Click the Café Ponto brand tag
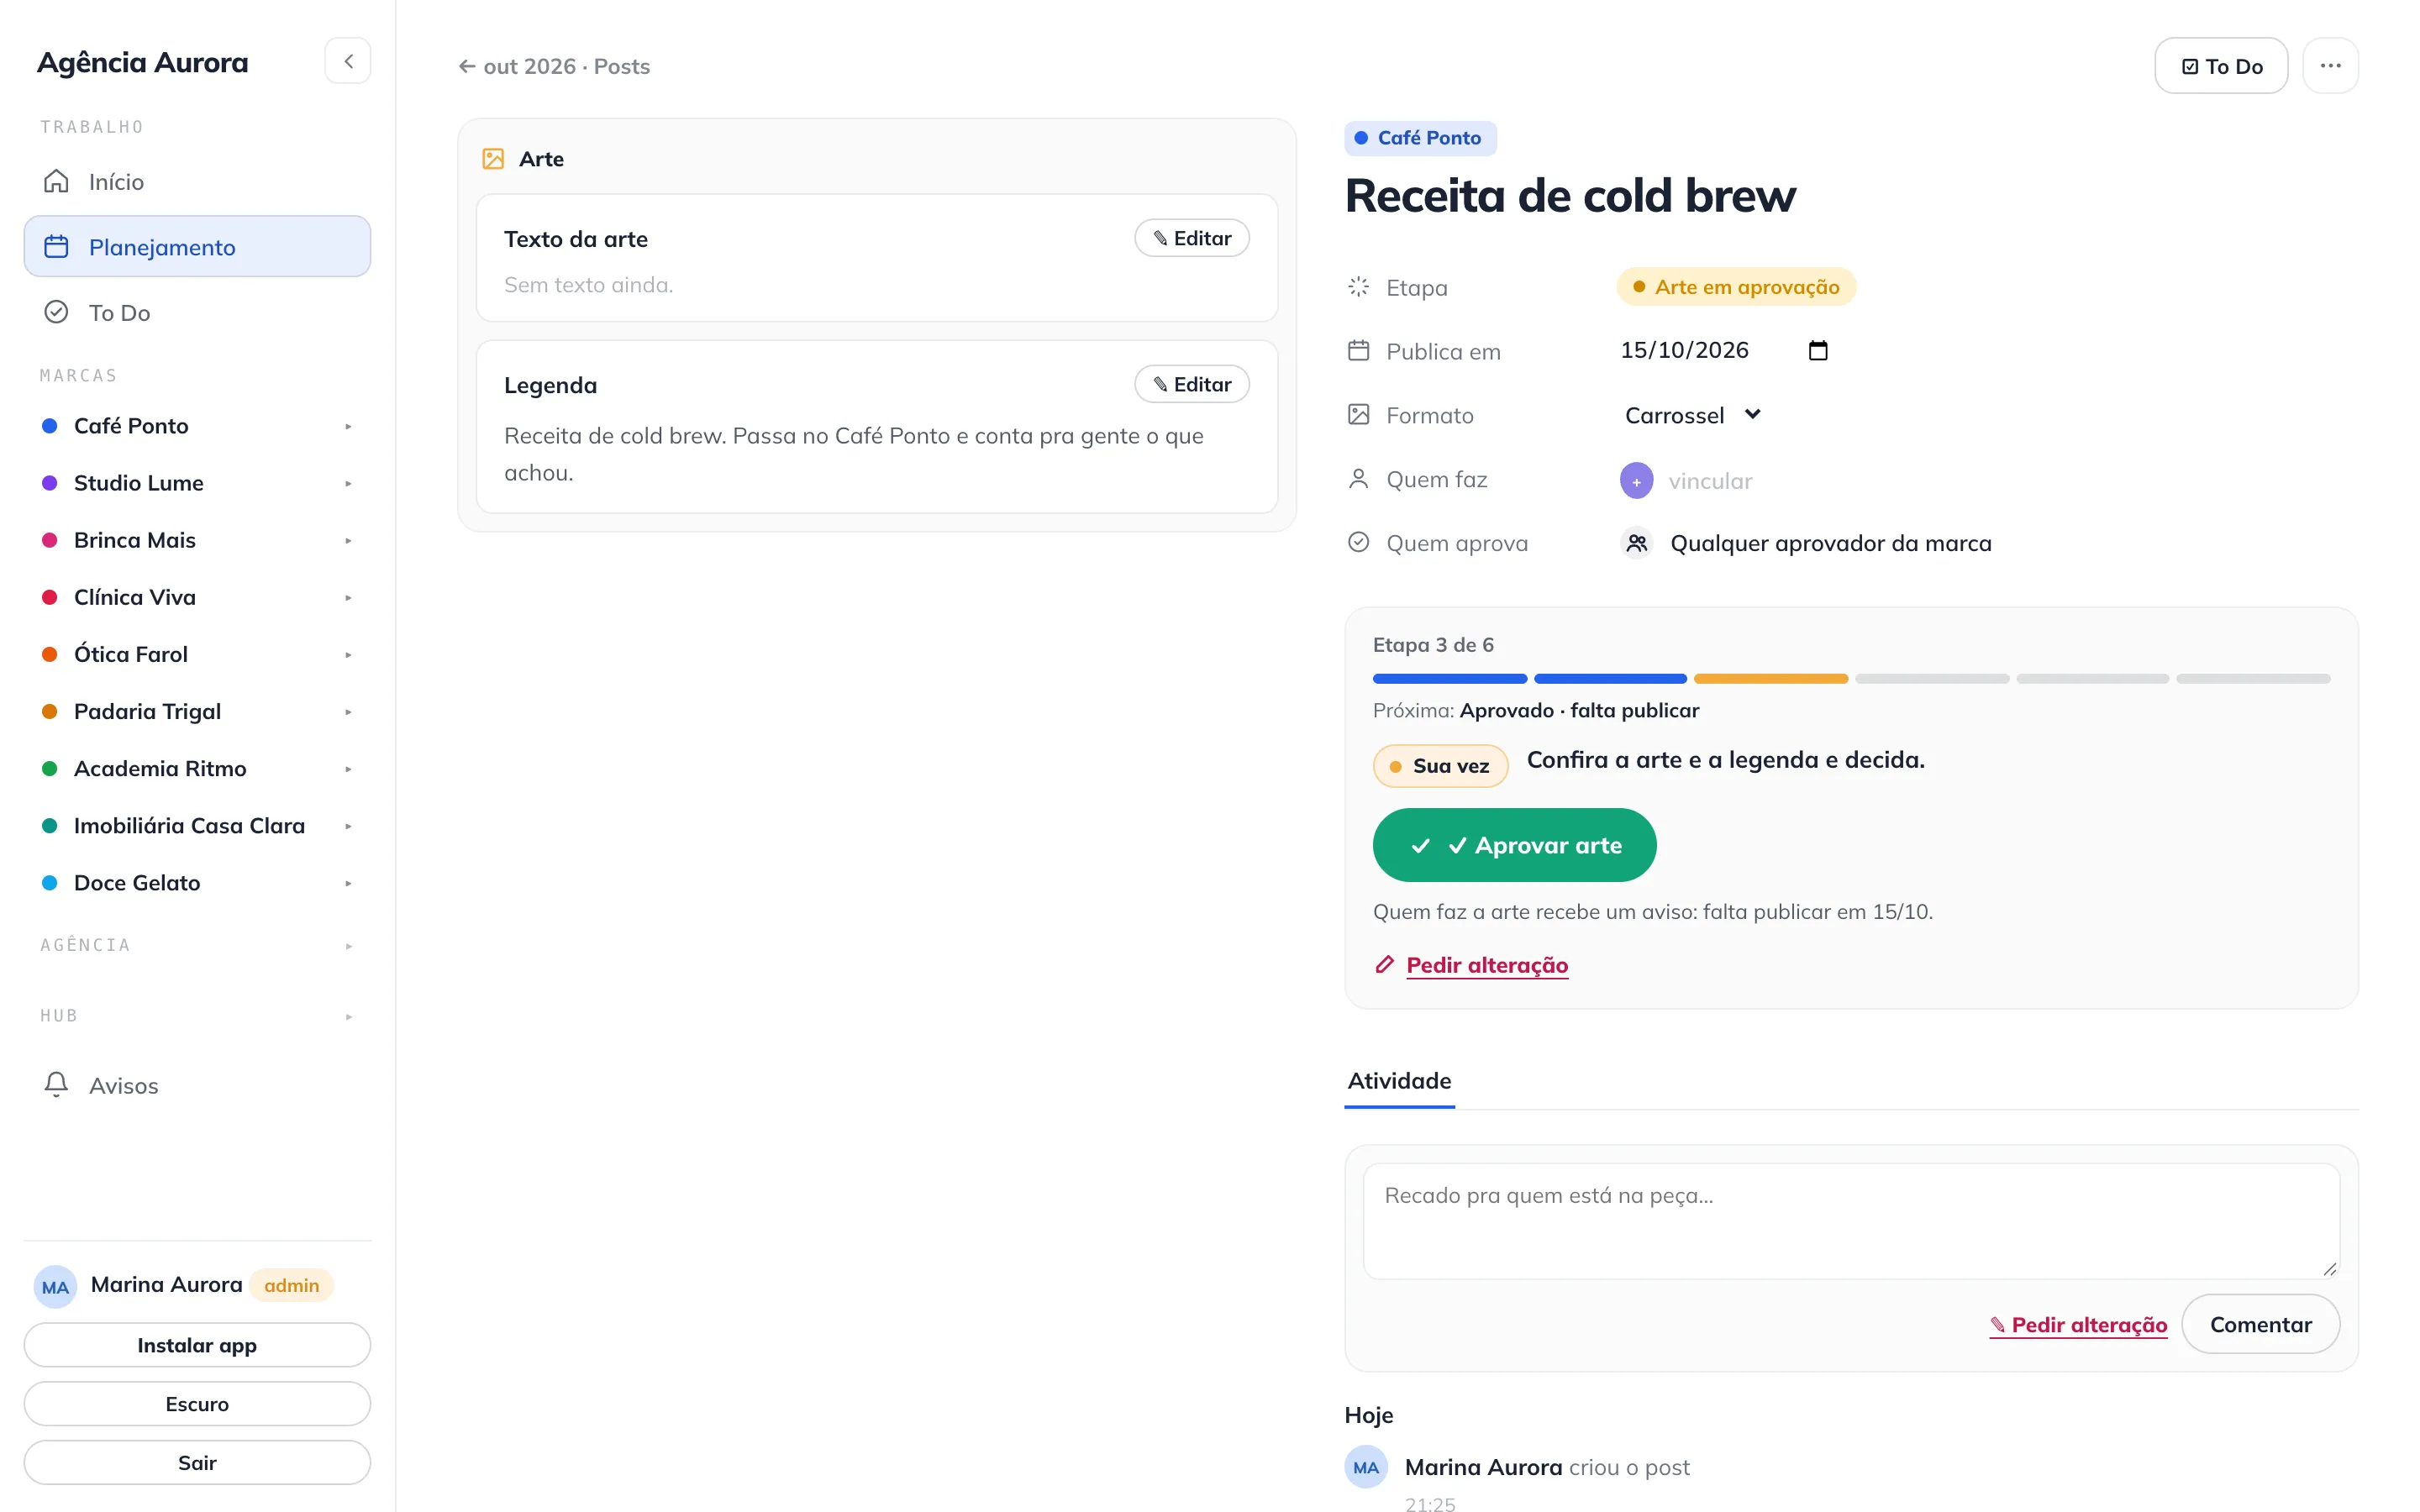Screen dimensions: 2420x1512 [1420, 138]
